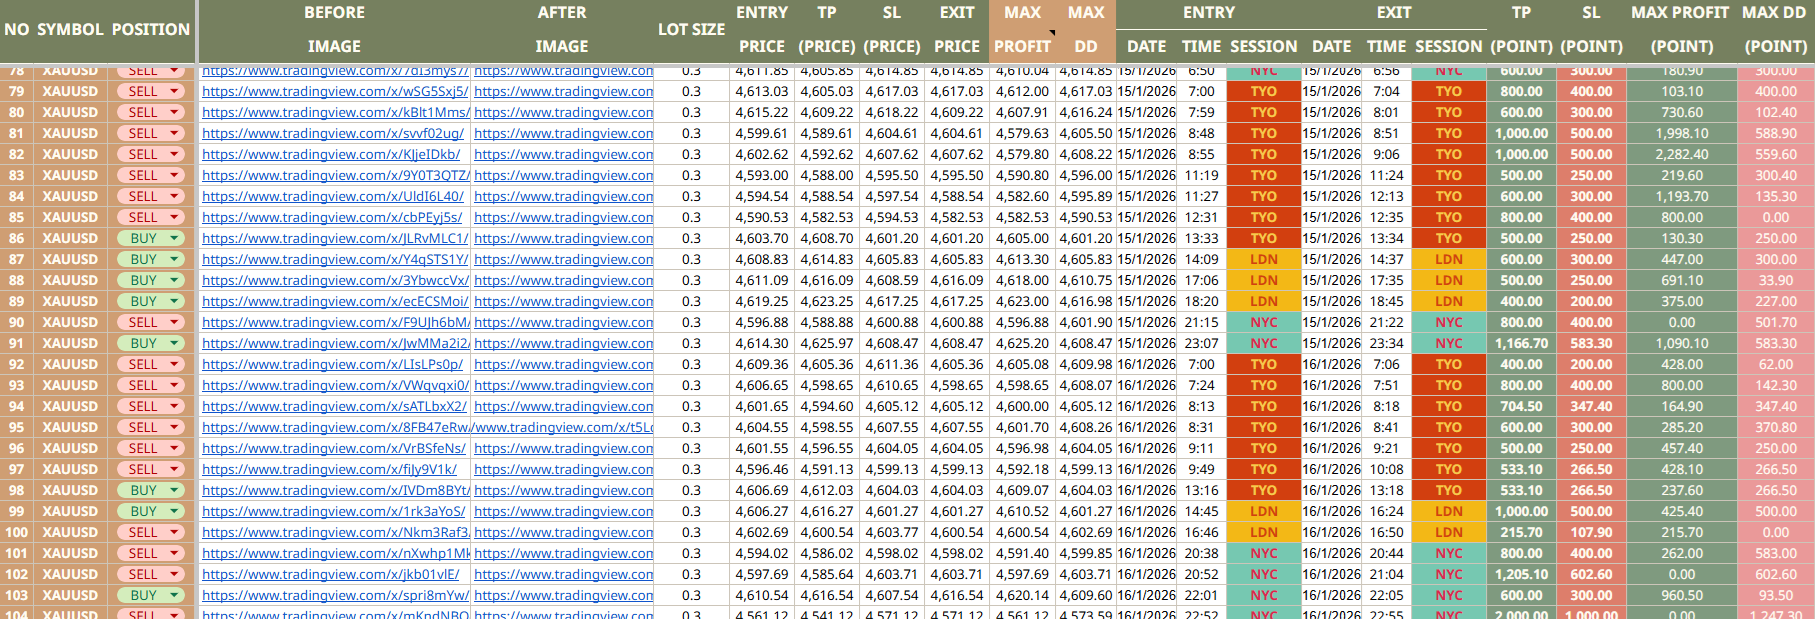Image resolution: width=1815 pixels, height=619 pixels.
Task: Select the POSITION column header
Action: click(x=151, y=30)
